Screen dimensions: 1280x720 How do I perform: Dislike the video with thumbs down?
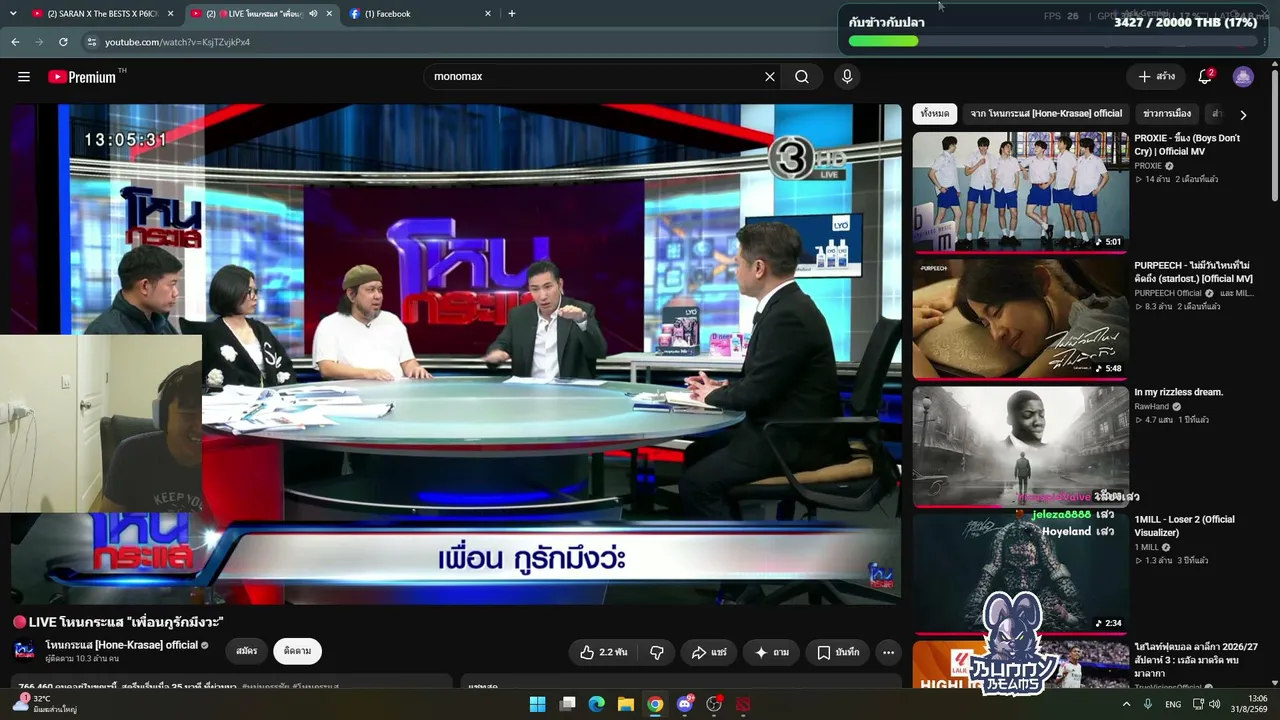pyautogui.click(x=657, y=652)
